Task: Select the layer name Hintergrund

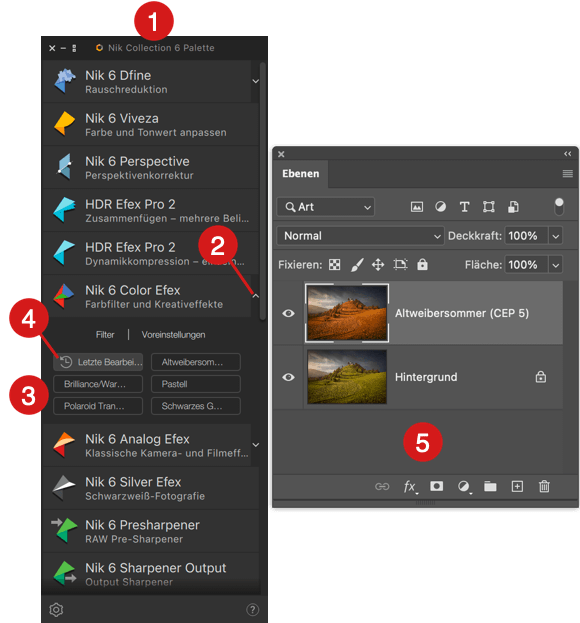Action: point(426,377)
